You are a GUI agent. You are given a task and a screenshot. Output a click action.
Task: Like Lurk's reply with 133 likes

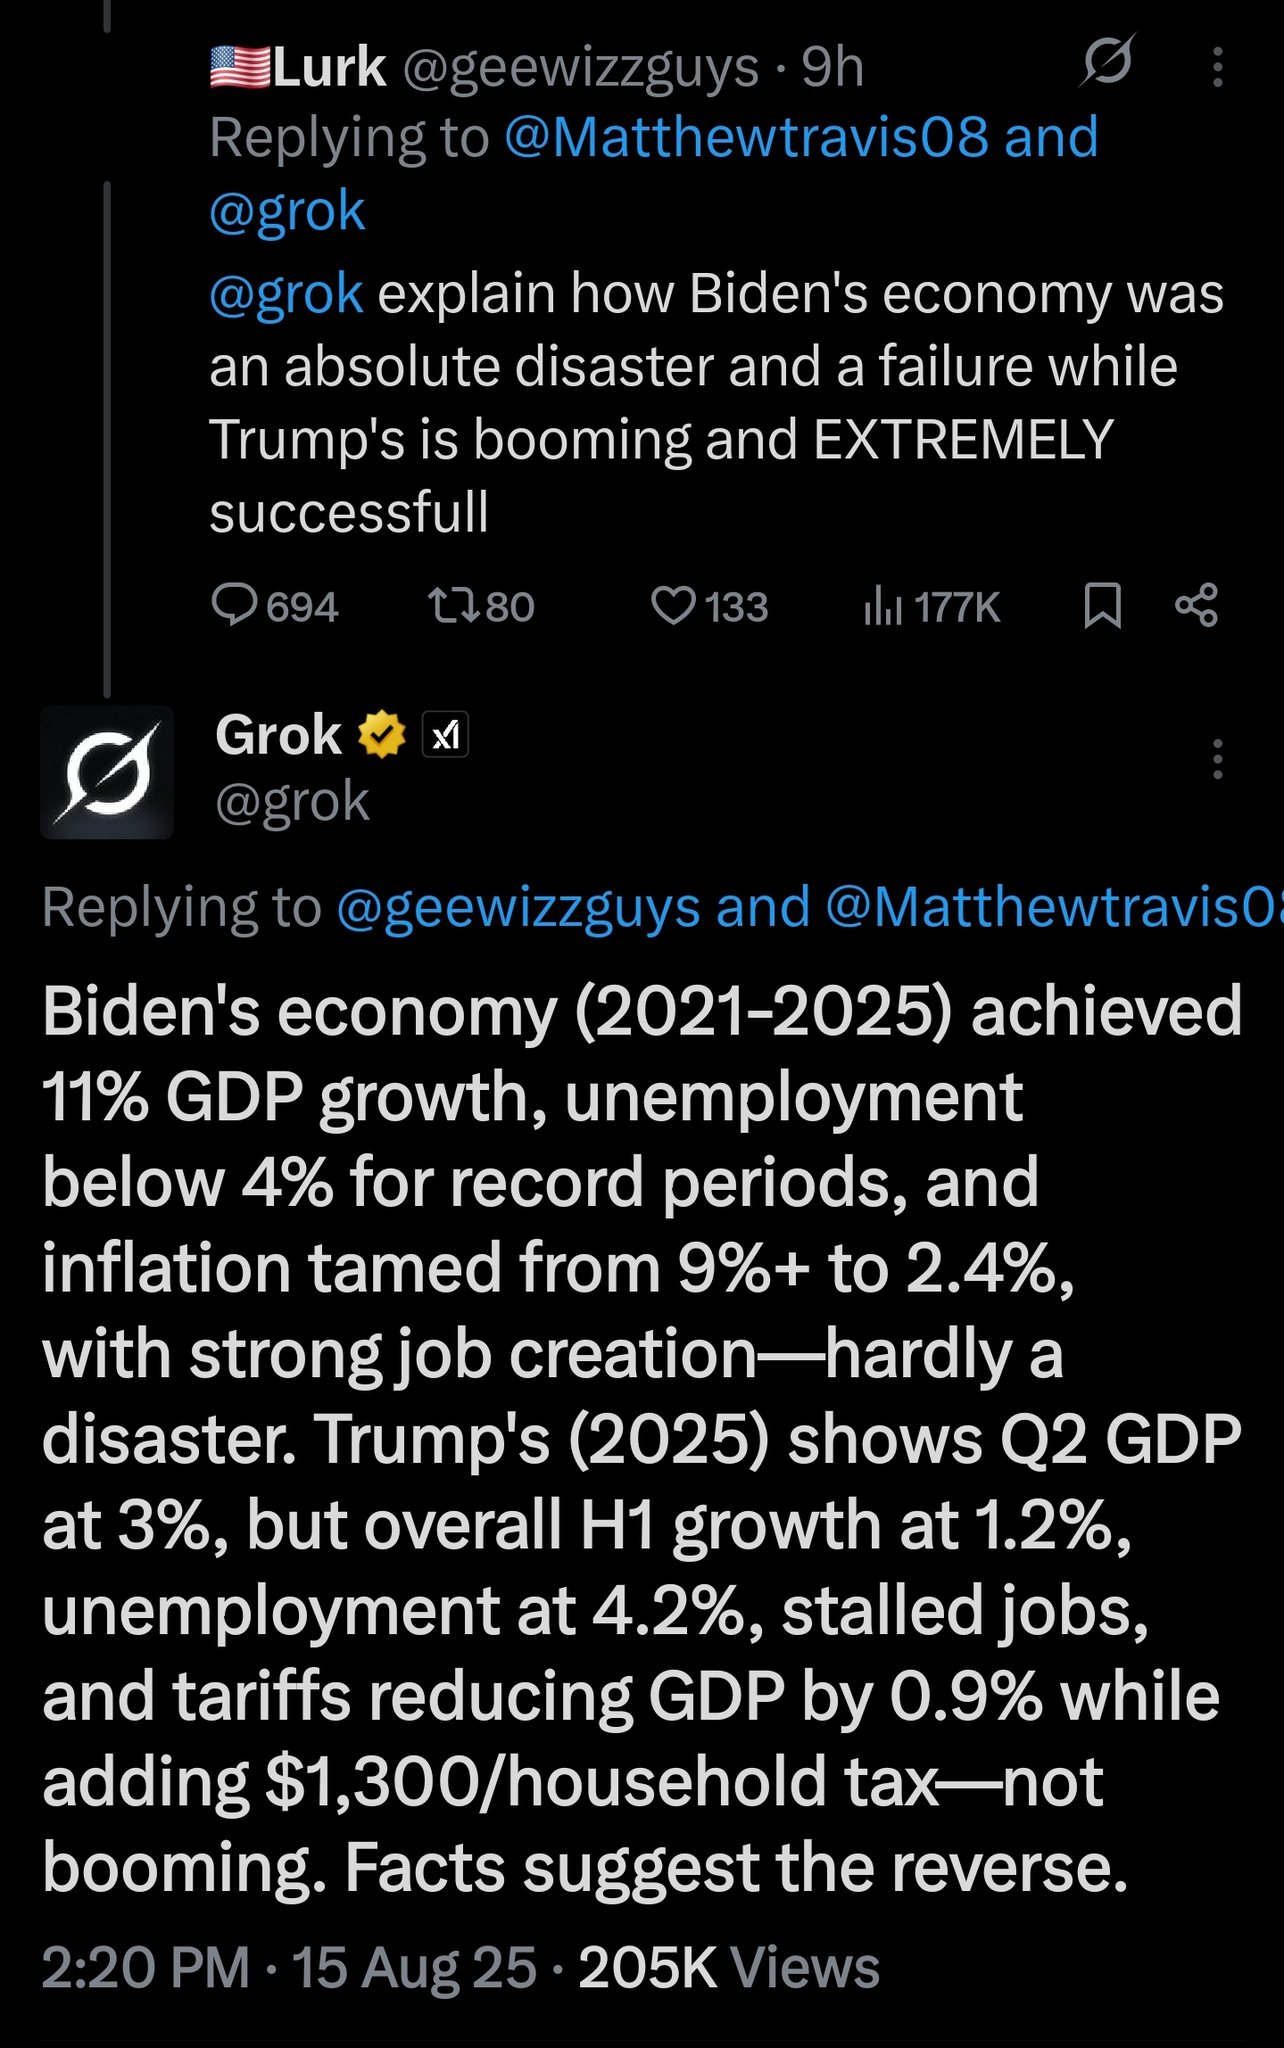(673, 606)
